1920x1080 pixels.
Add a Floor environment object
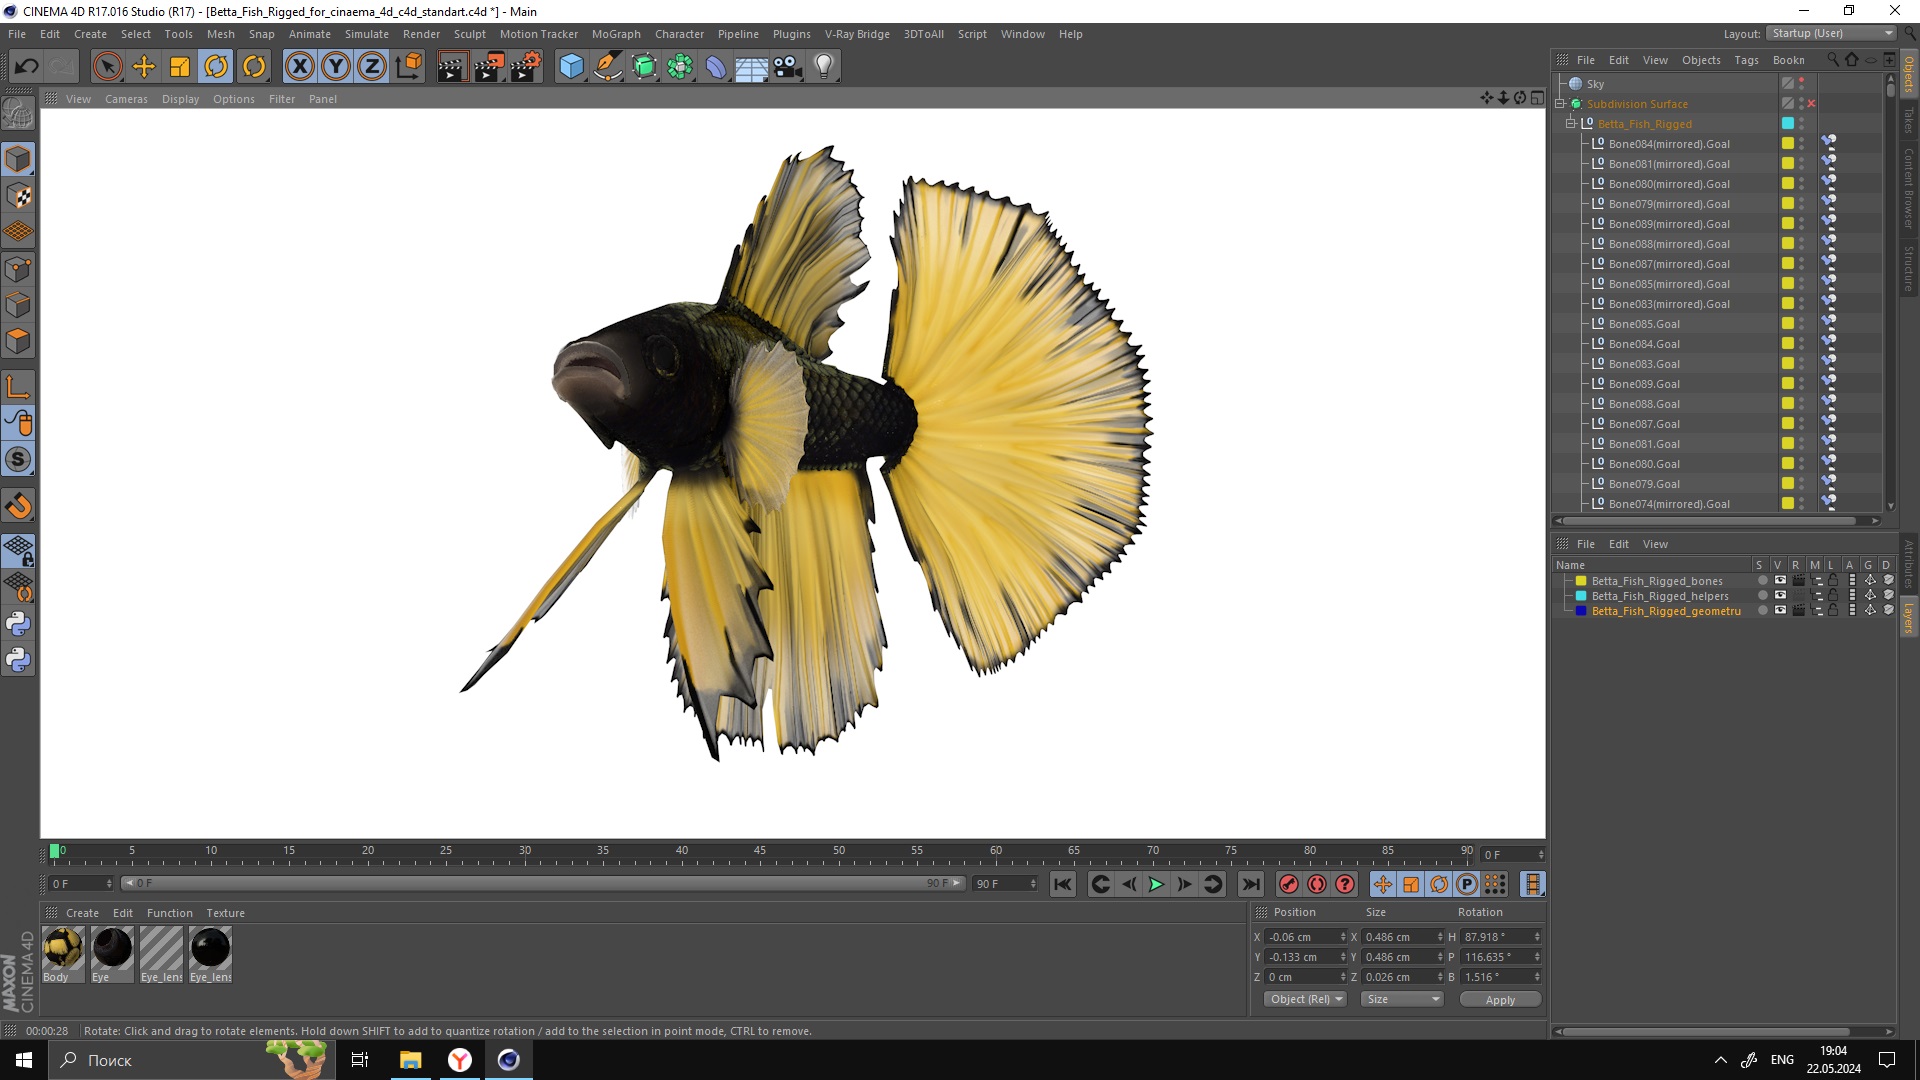[x=751, y=67]
